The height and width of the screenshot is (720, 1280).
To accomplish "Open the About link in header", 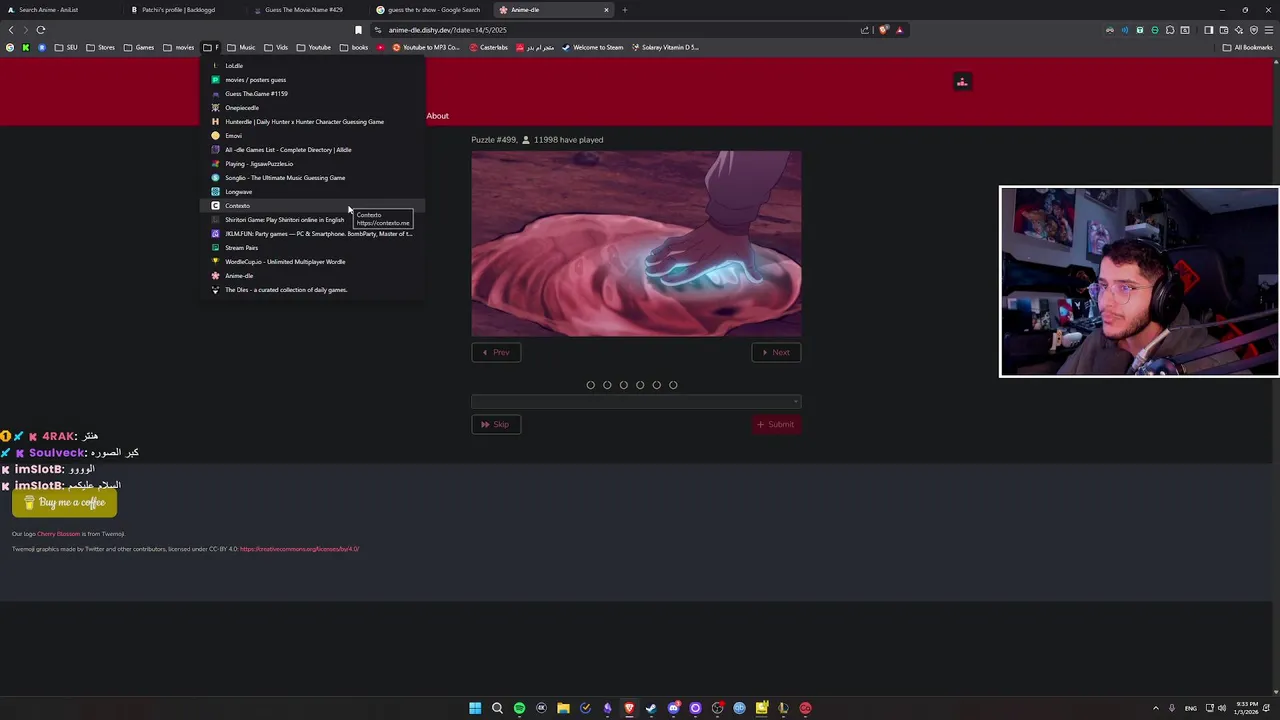I will pos(438,116).
